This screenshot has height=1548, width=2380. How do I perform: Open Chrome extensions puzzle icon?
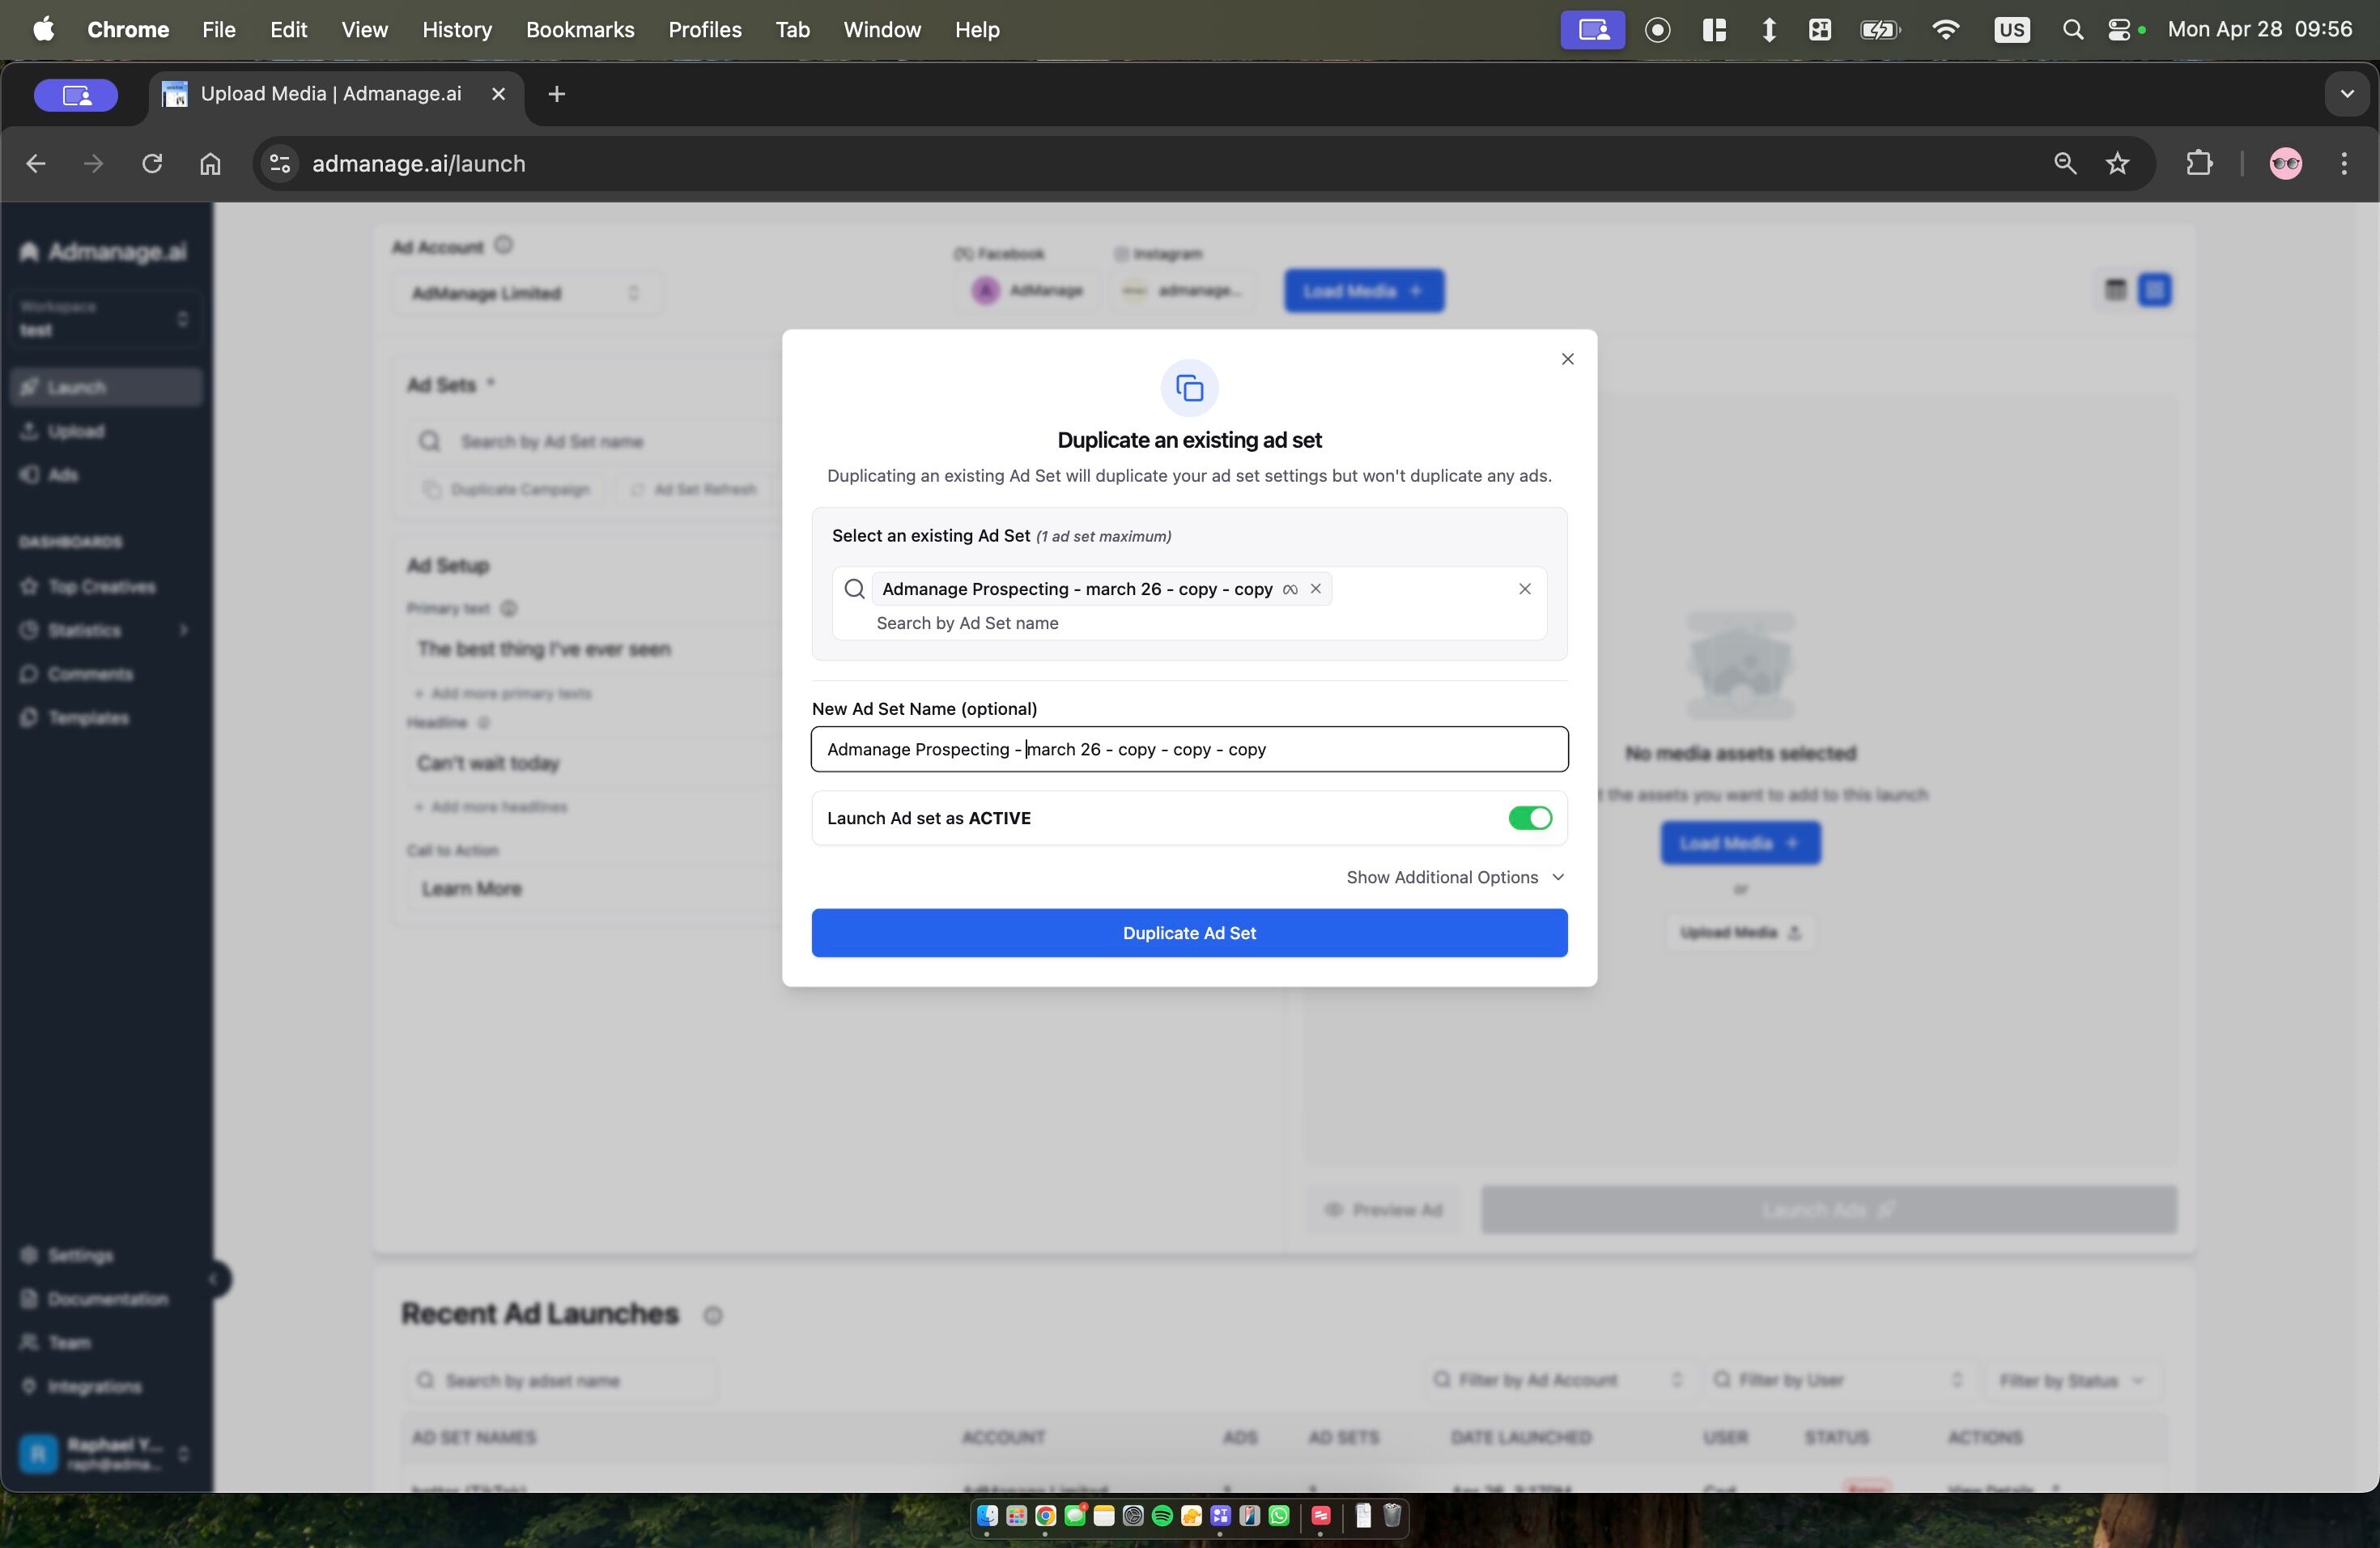[x=2199, y=163]
